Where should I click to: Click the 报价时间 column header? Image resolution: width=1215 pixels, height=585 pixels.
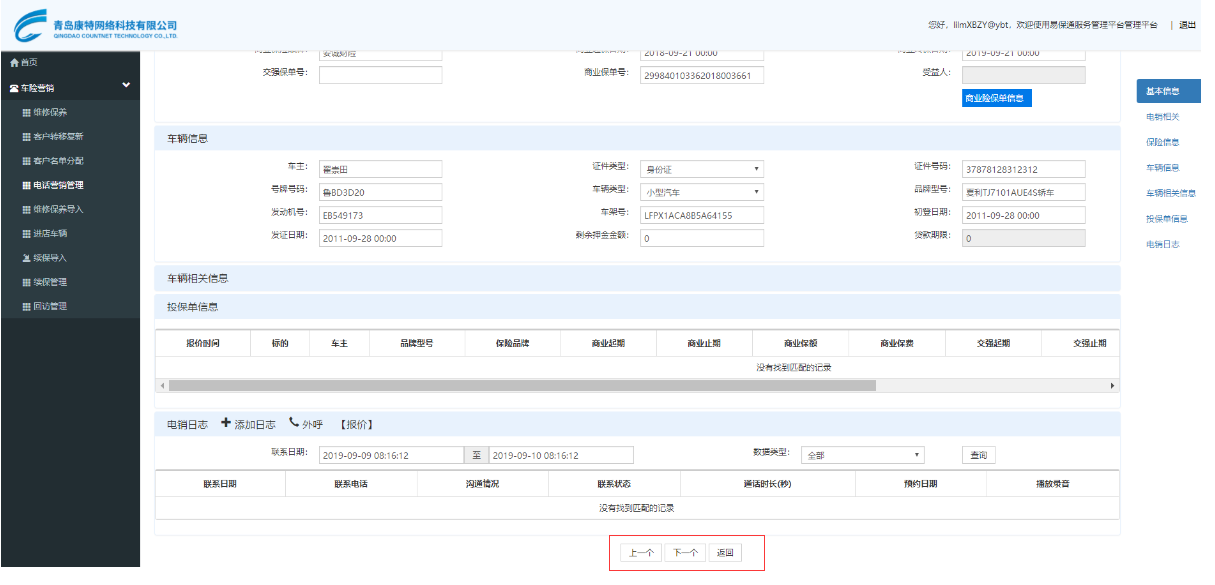tap(202, 343)
